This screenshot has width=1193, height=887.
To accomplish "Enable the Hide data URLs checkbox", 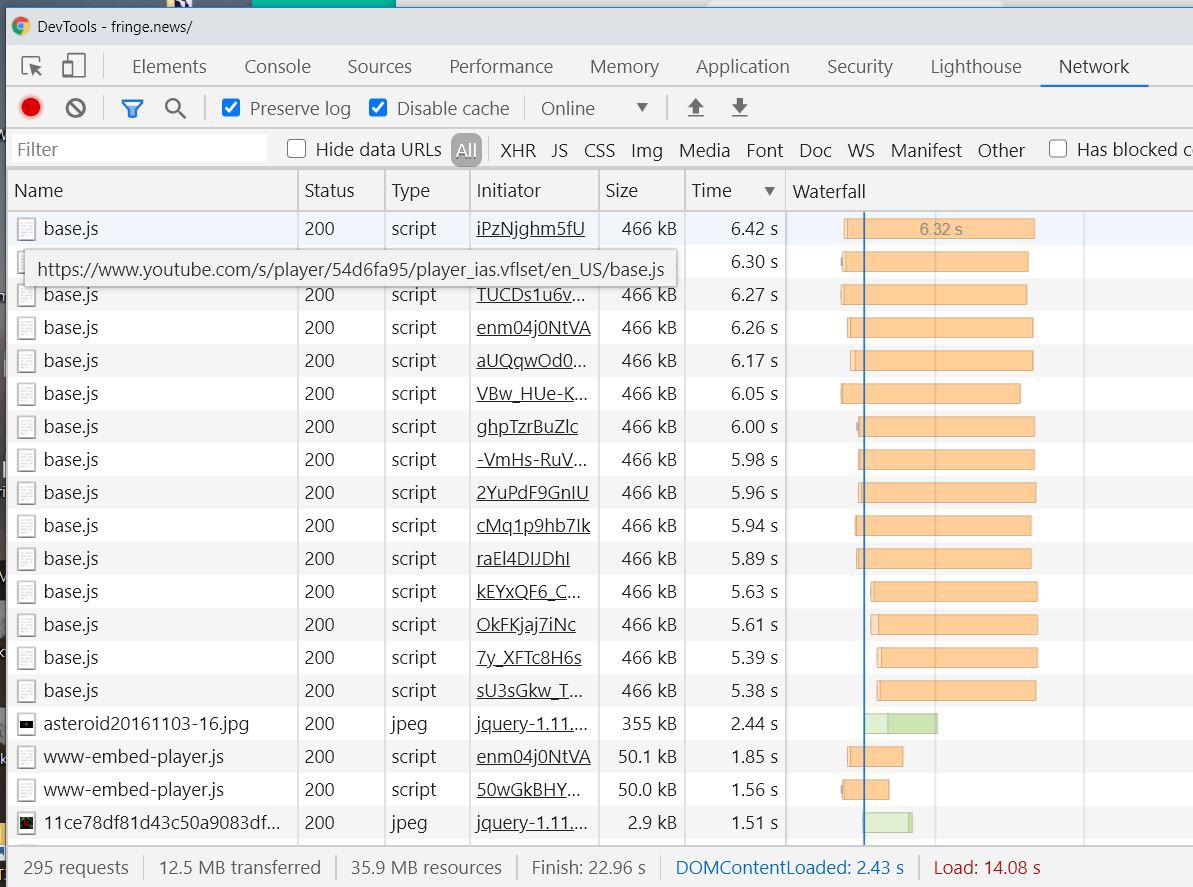I will tap(296, 149).
